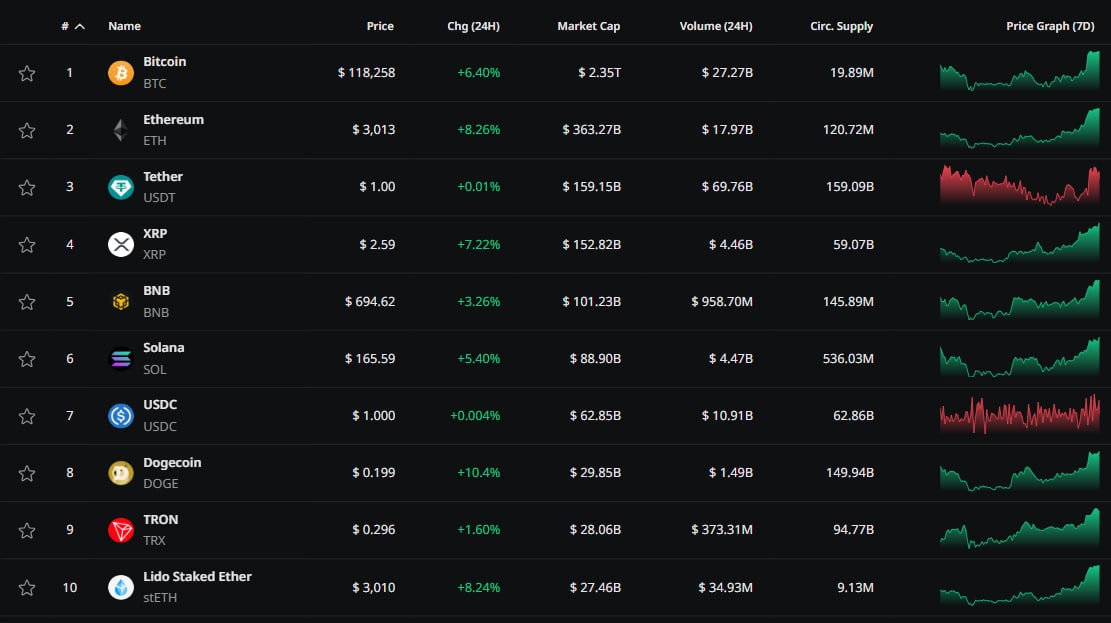The width and height of the screenshot is (1111, 623).
Task: Sort by Volume (24H) column header
Action: [716, 26]
